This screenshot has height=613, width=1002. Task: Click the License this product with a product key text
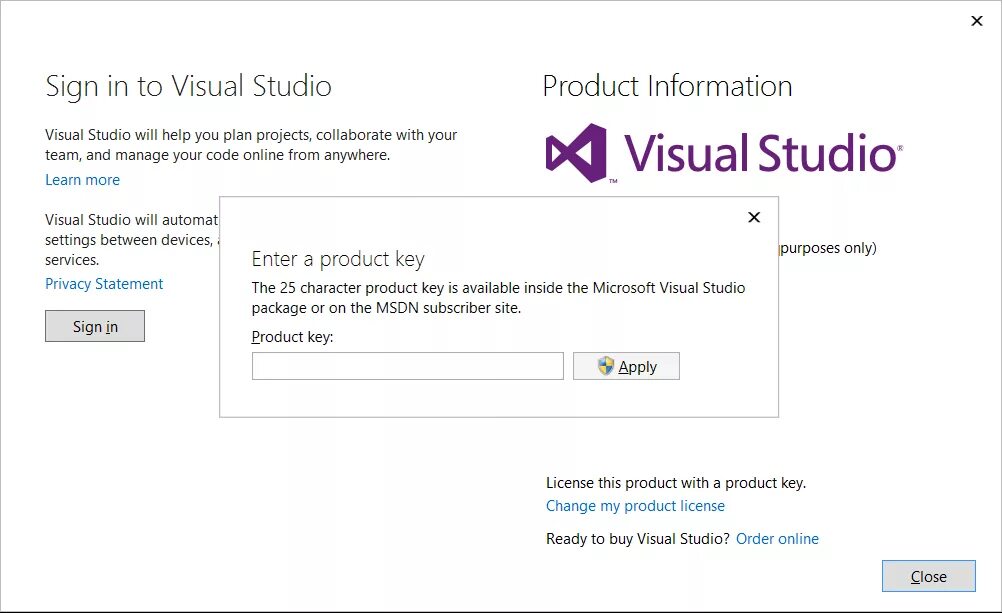click(675, 483)
